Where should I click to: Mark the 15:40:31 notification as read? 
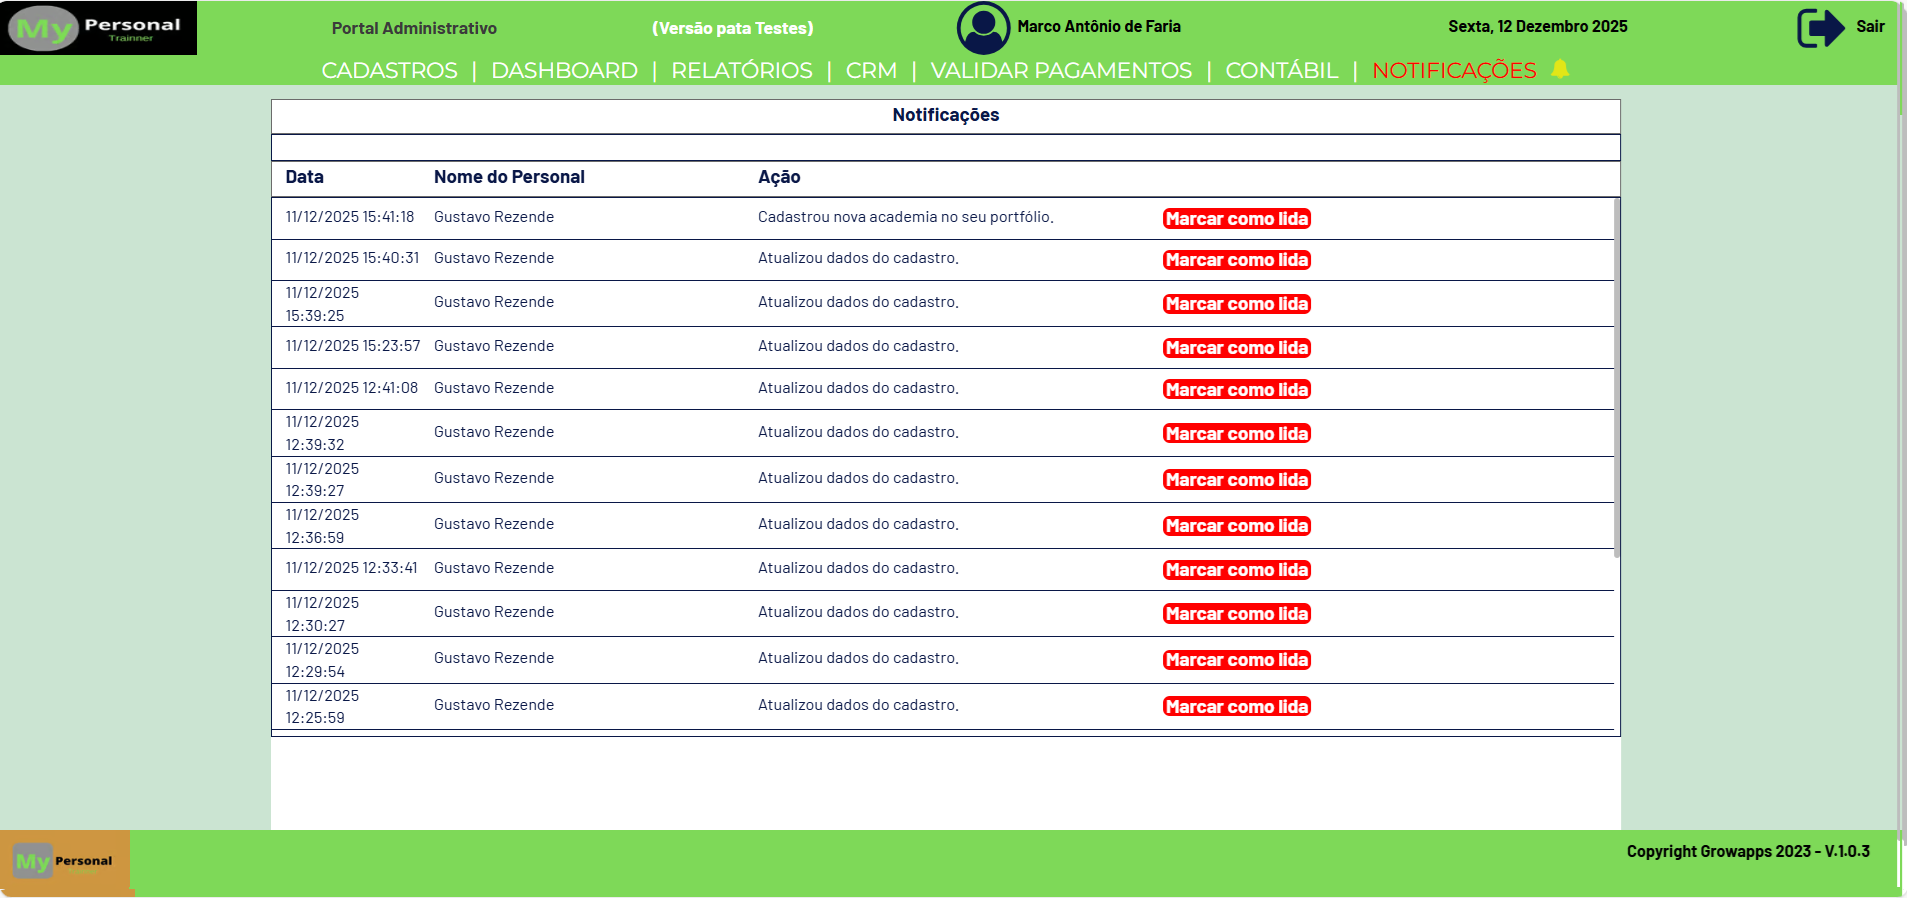tap(1236, 260)
